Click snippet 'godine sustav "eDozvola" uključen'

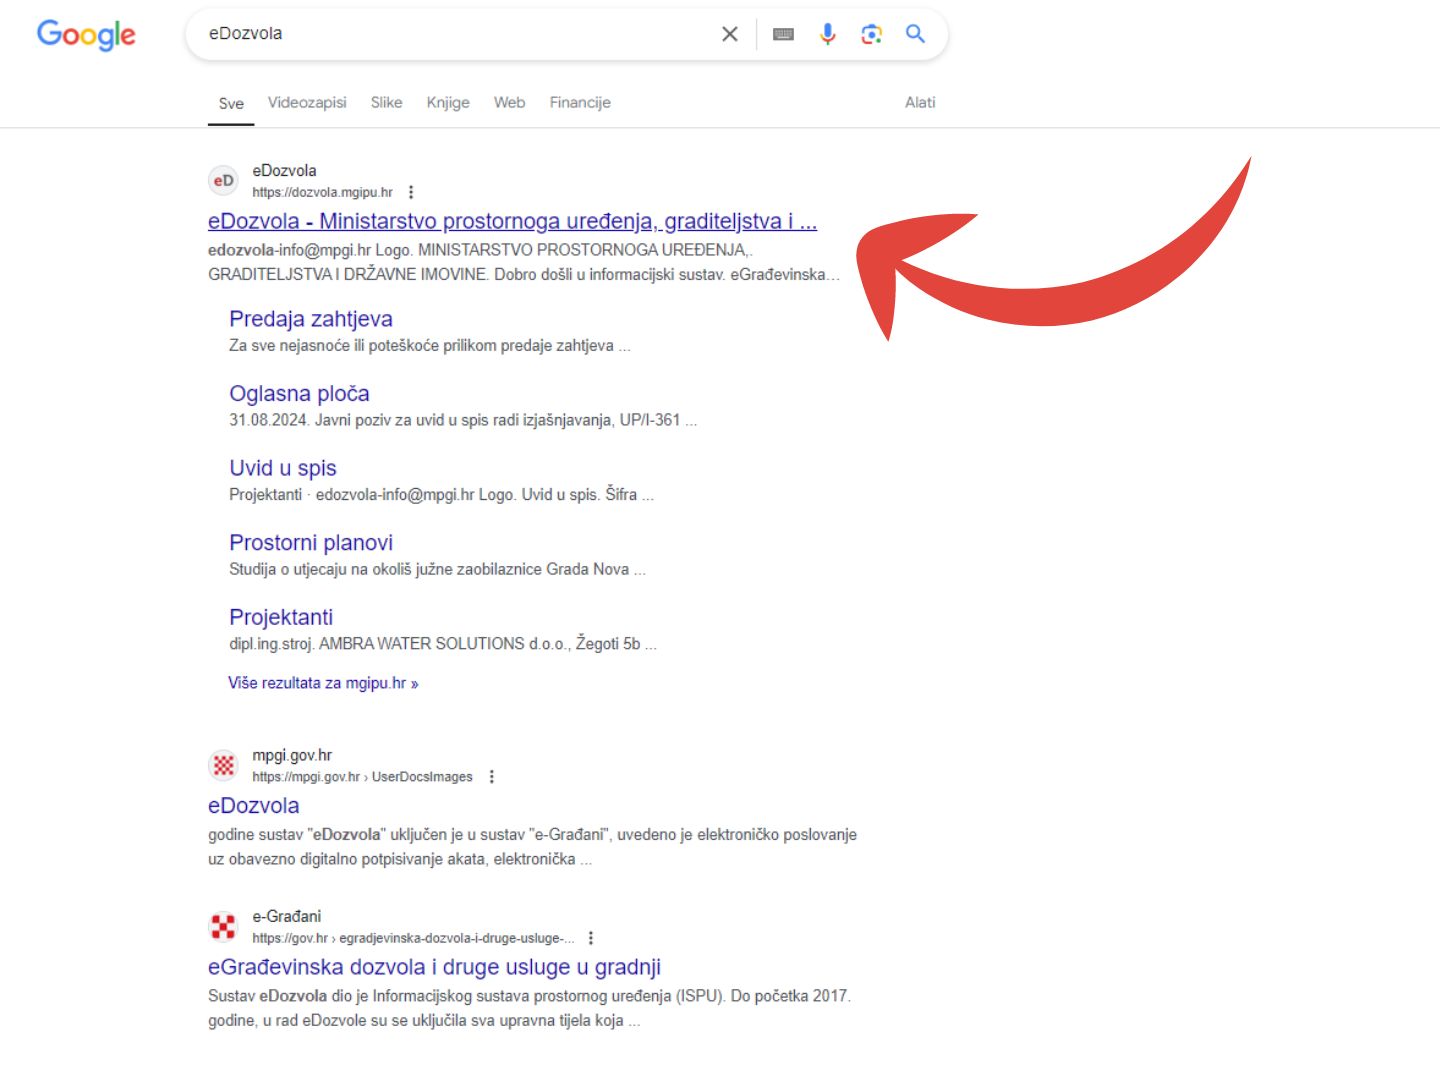532,847
